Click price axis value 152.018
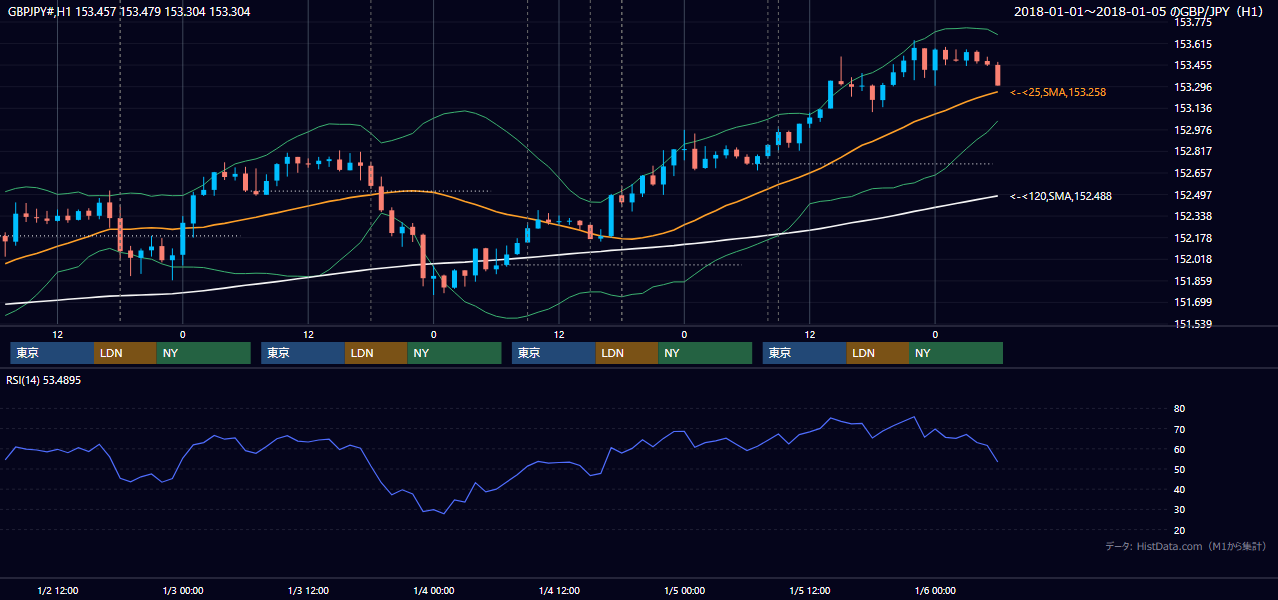1278x600 pixels. click(1193, 259)
